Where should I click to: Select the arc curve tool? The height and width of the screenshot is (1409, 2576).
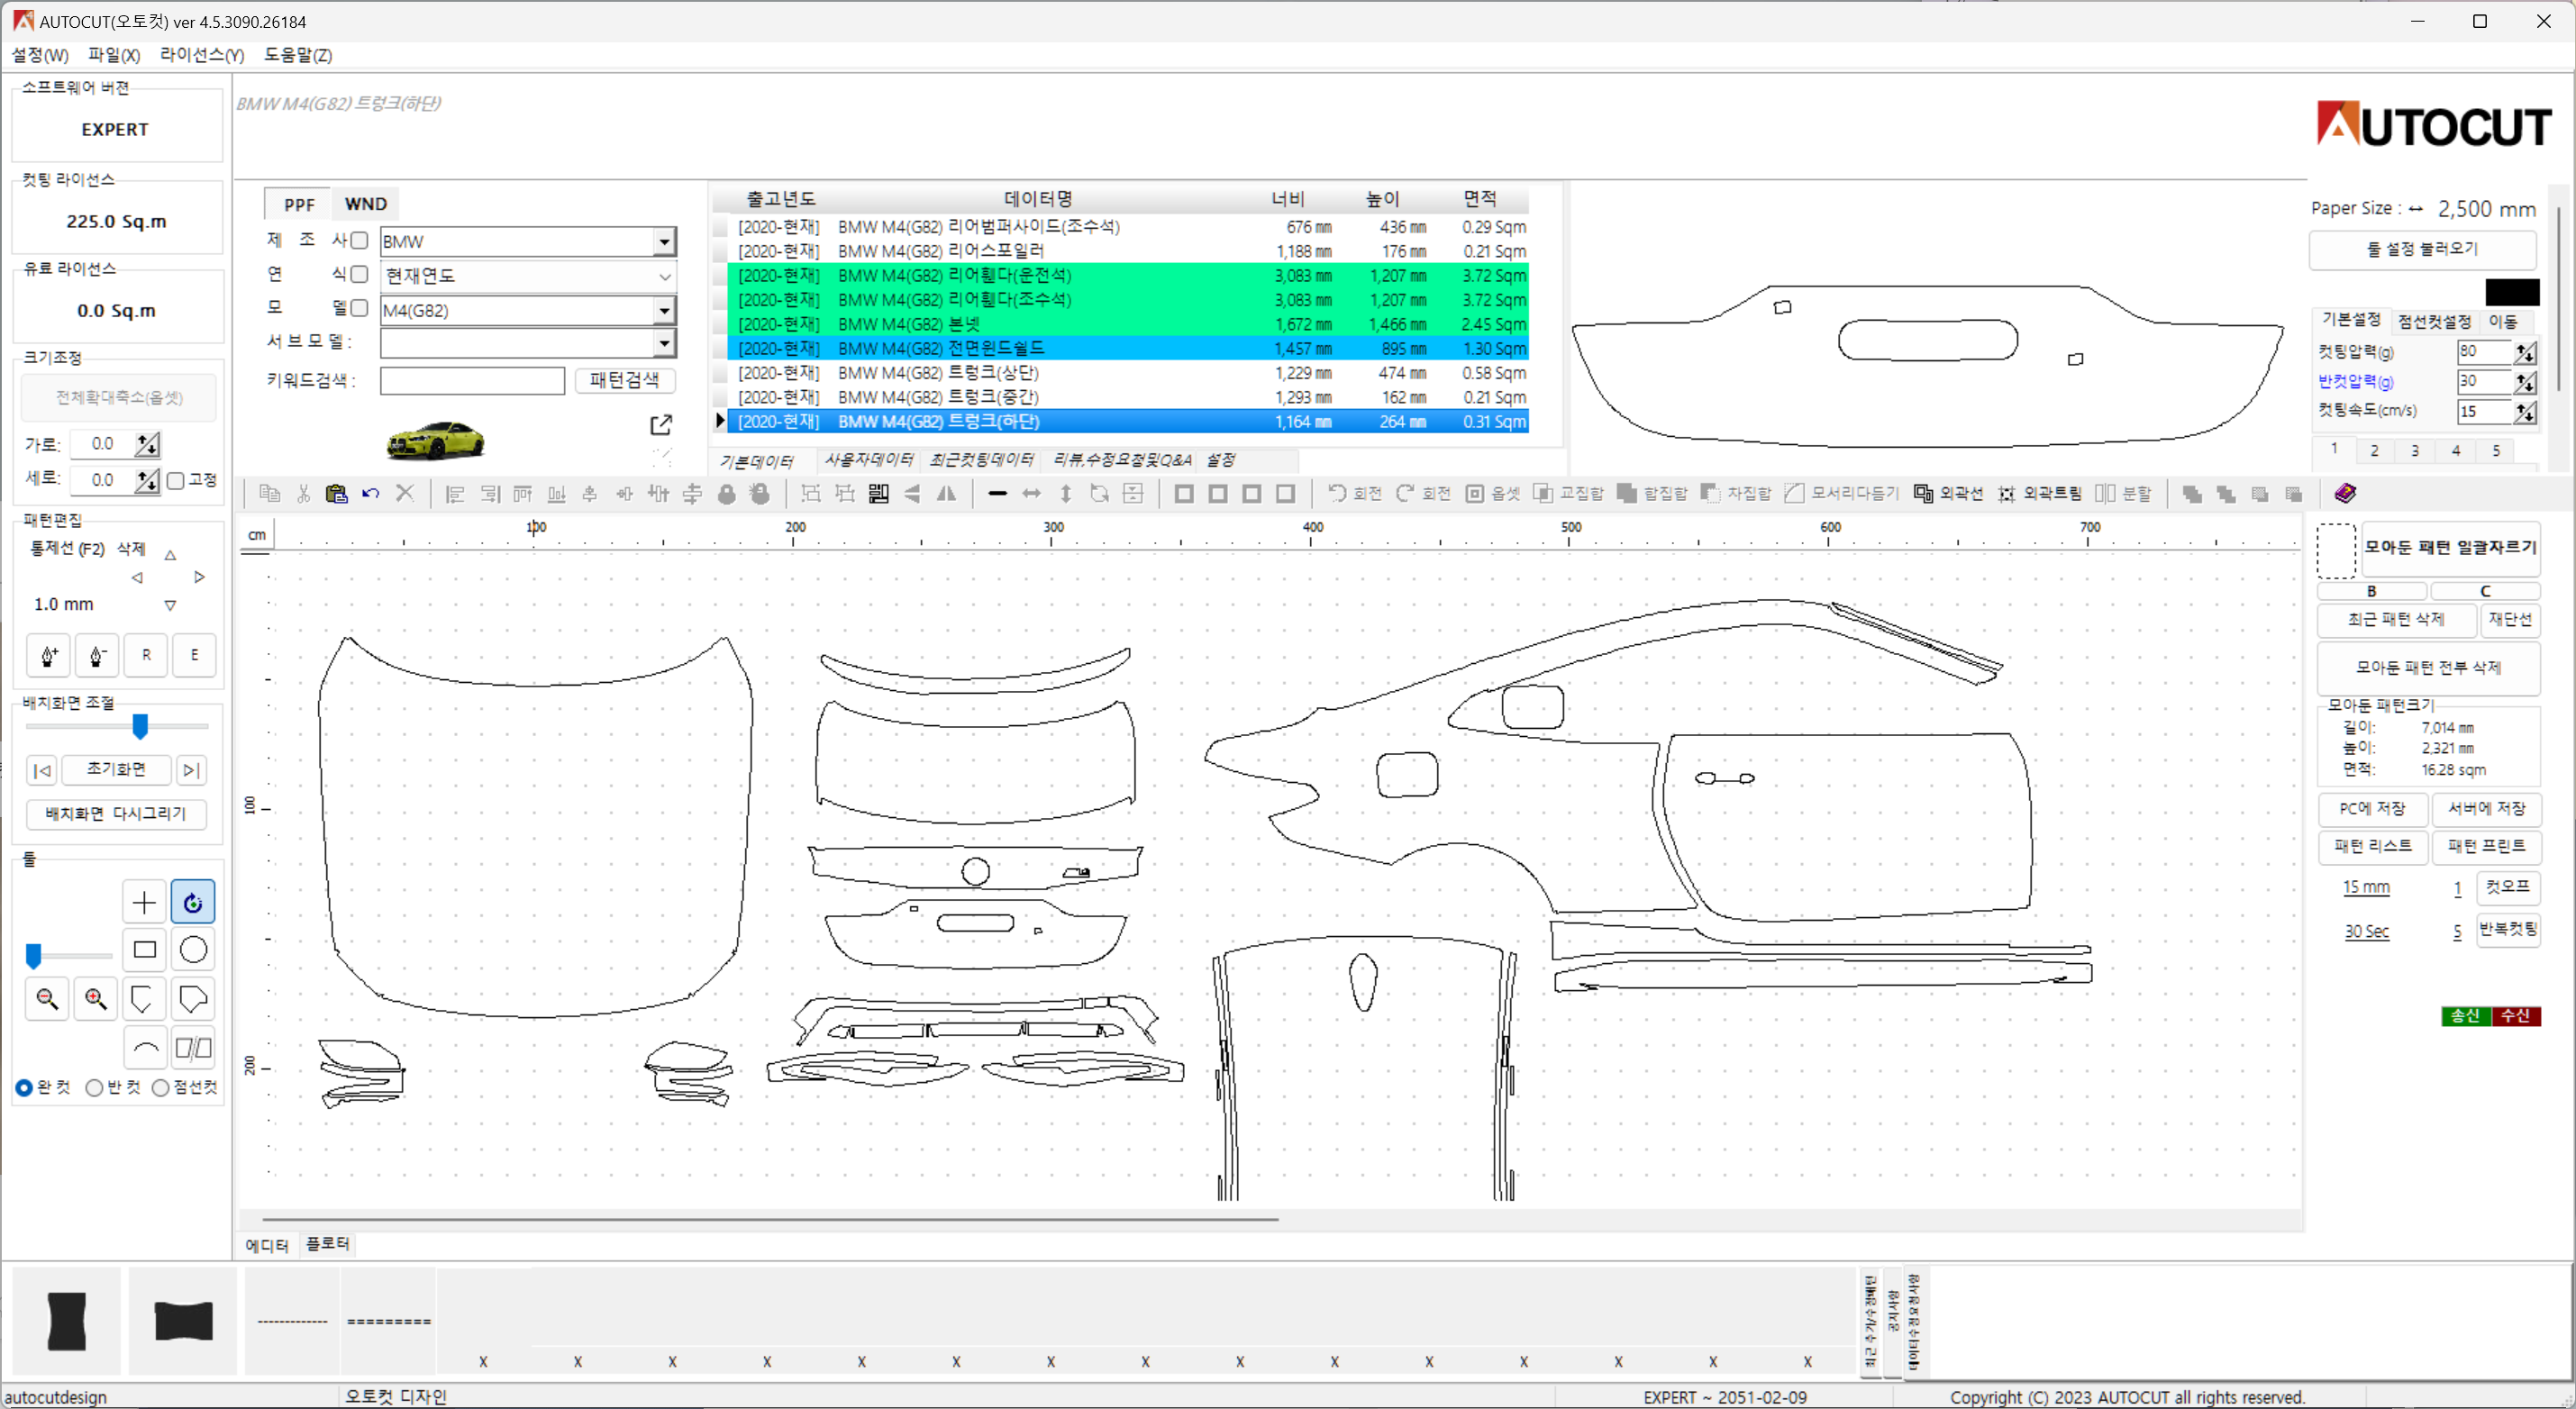pyautogui.click(x=144, y=1047)
